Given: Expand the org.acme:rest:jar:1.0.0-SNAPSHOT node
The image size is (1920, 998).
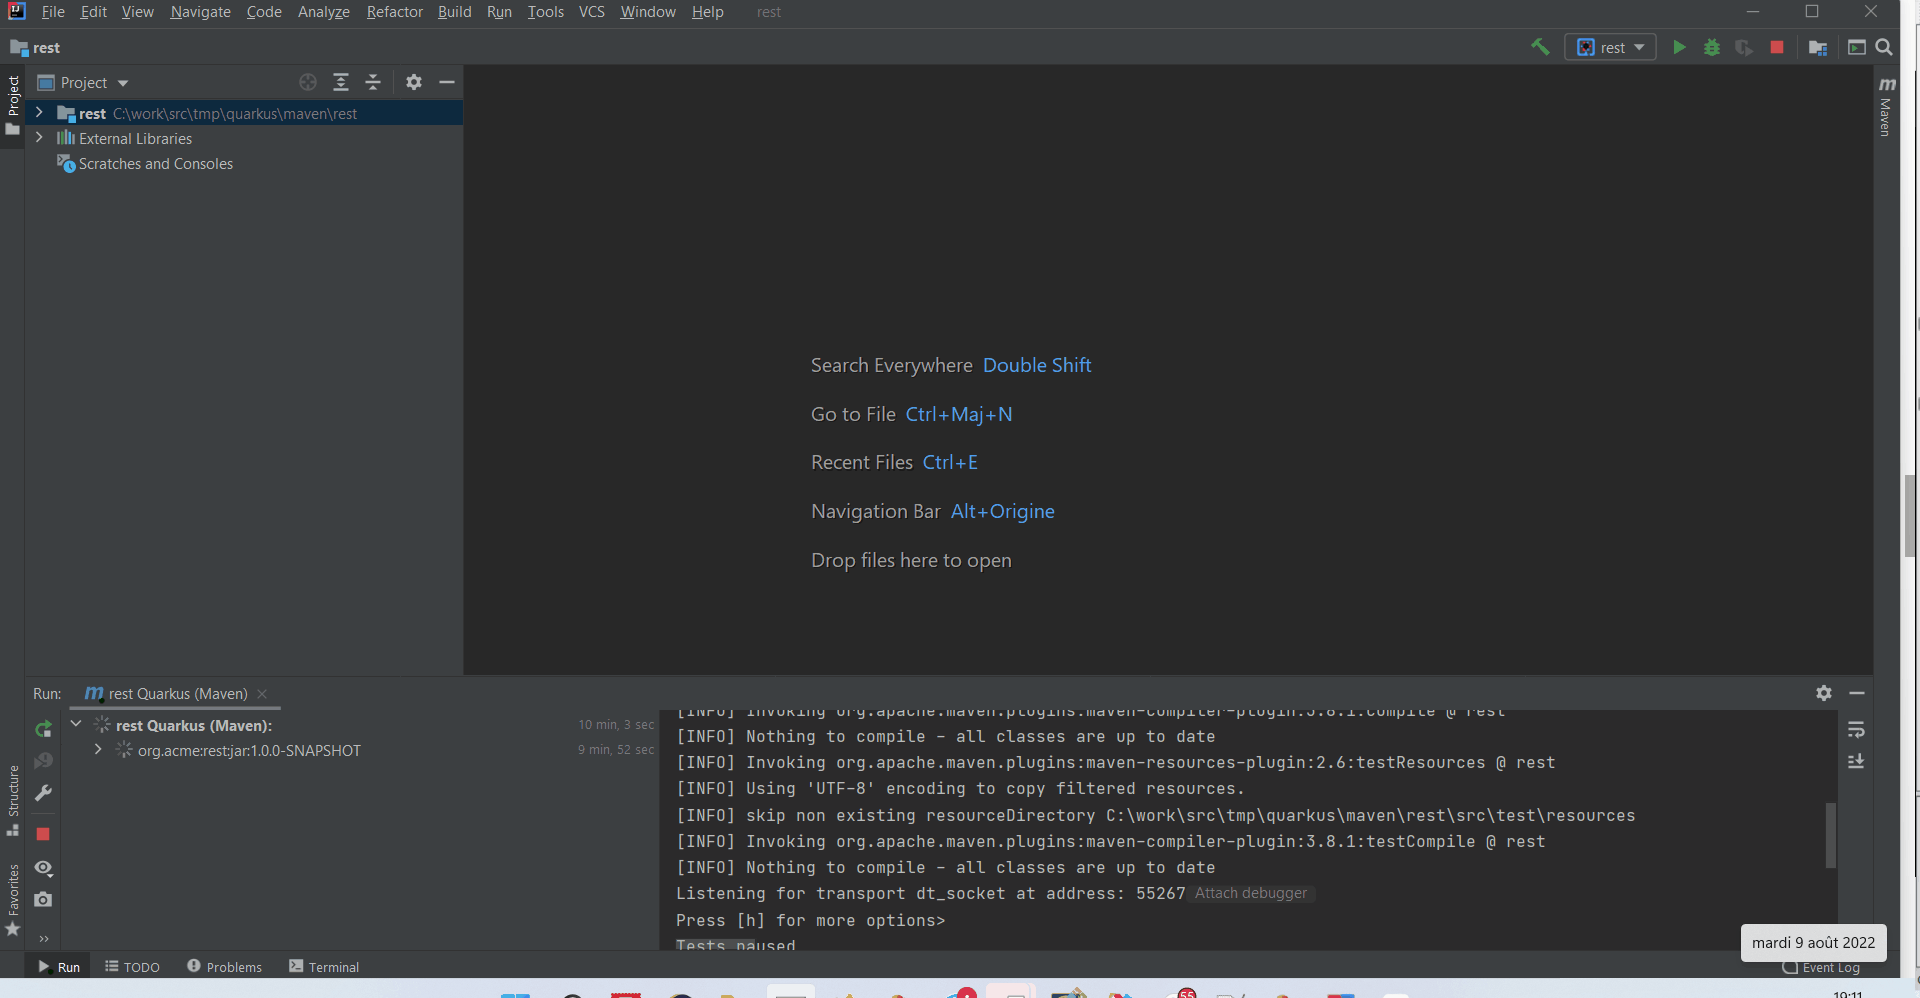Looking at the screenshot, I should pos(97,749).
